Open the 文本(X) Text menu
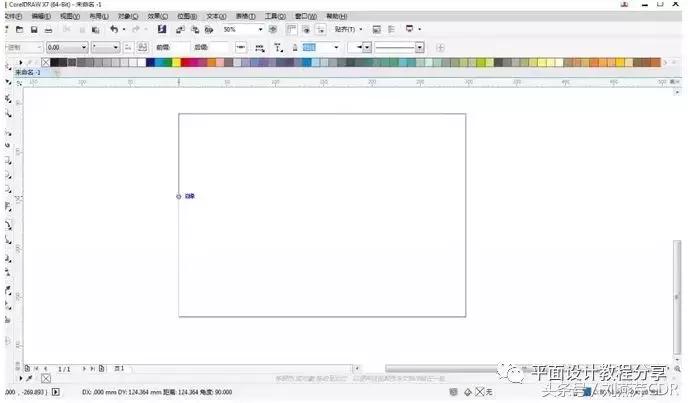688x403 pixels. click(216, 16)
